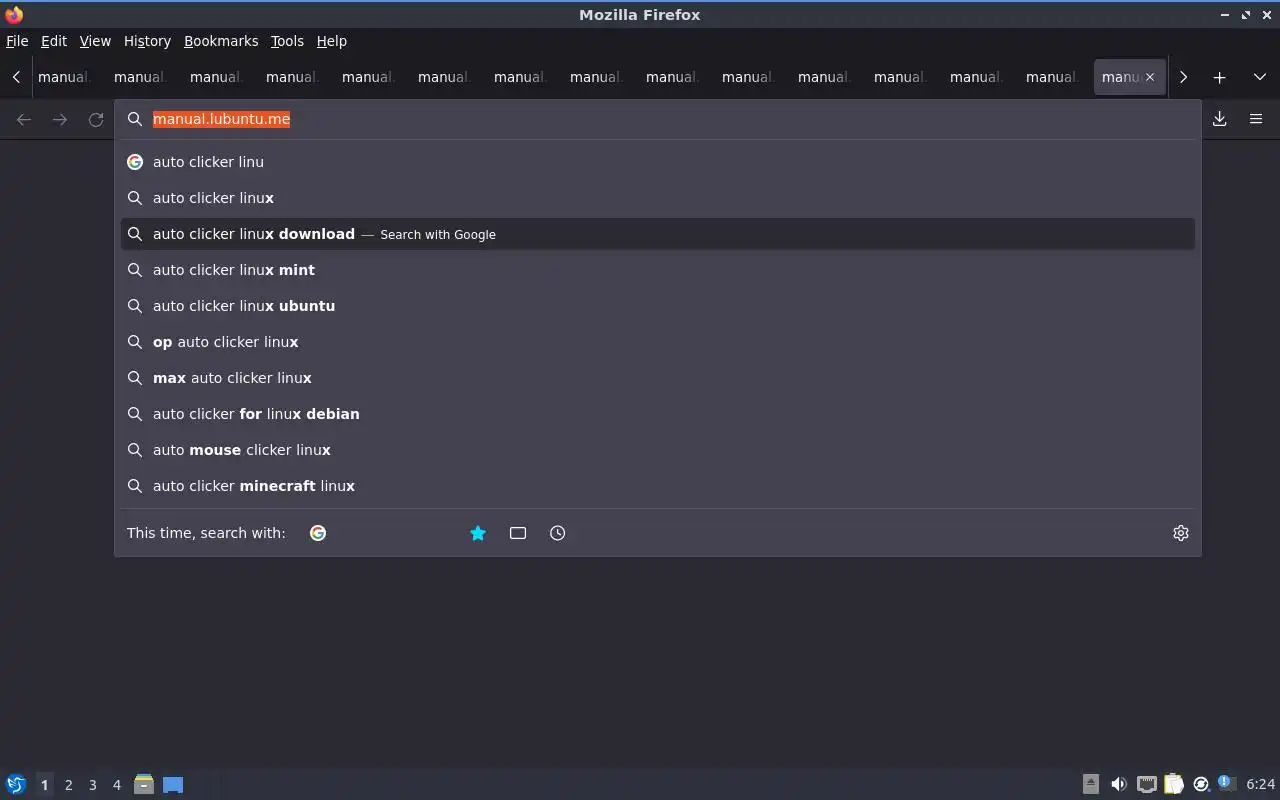This screenshot has height=800, width=1280.
Task: Select 'max auto clicker linux' suggestion
Action: point(658,378)
